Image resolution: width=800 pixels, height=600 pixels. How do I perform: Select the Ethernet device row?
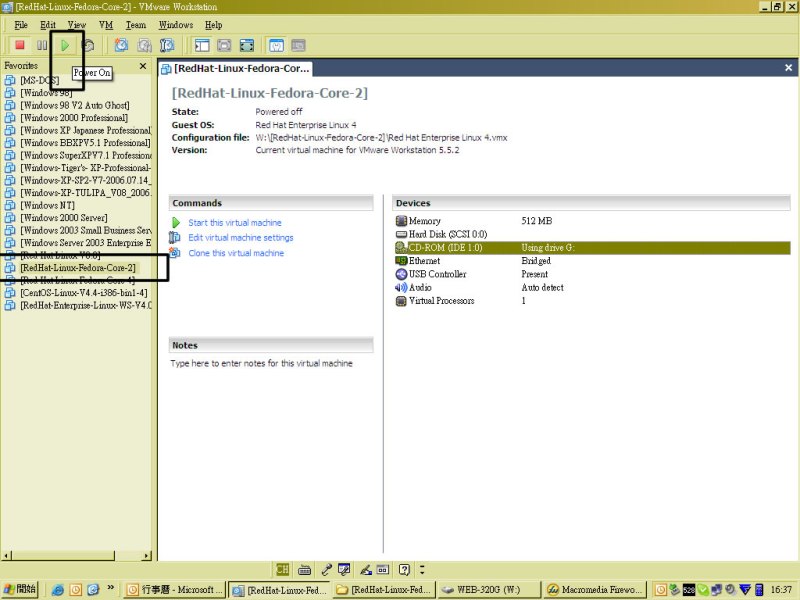coord(592,261)
